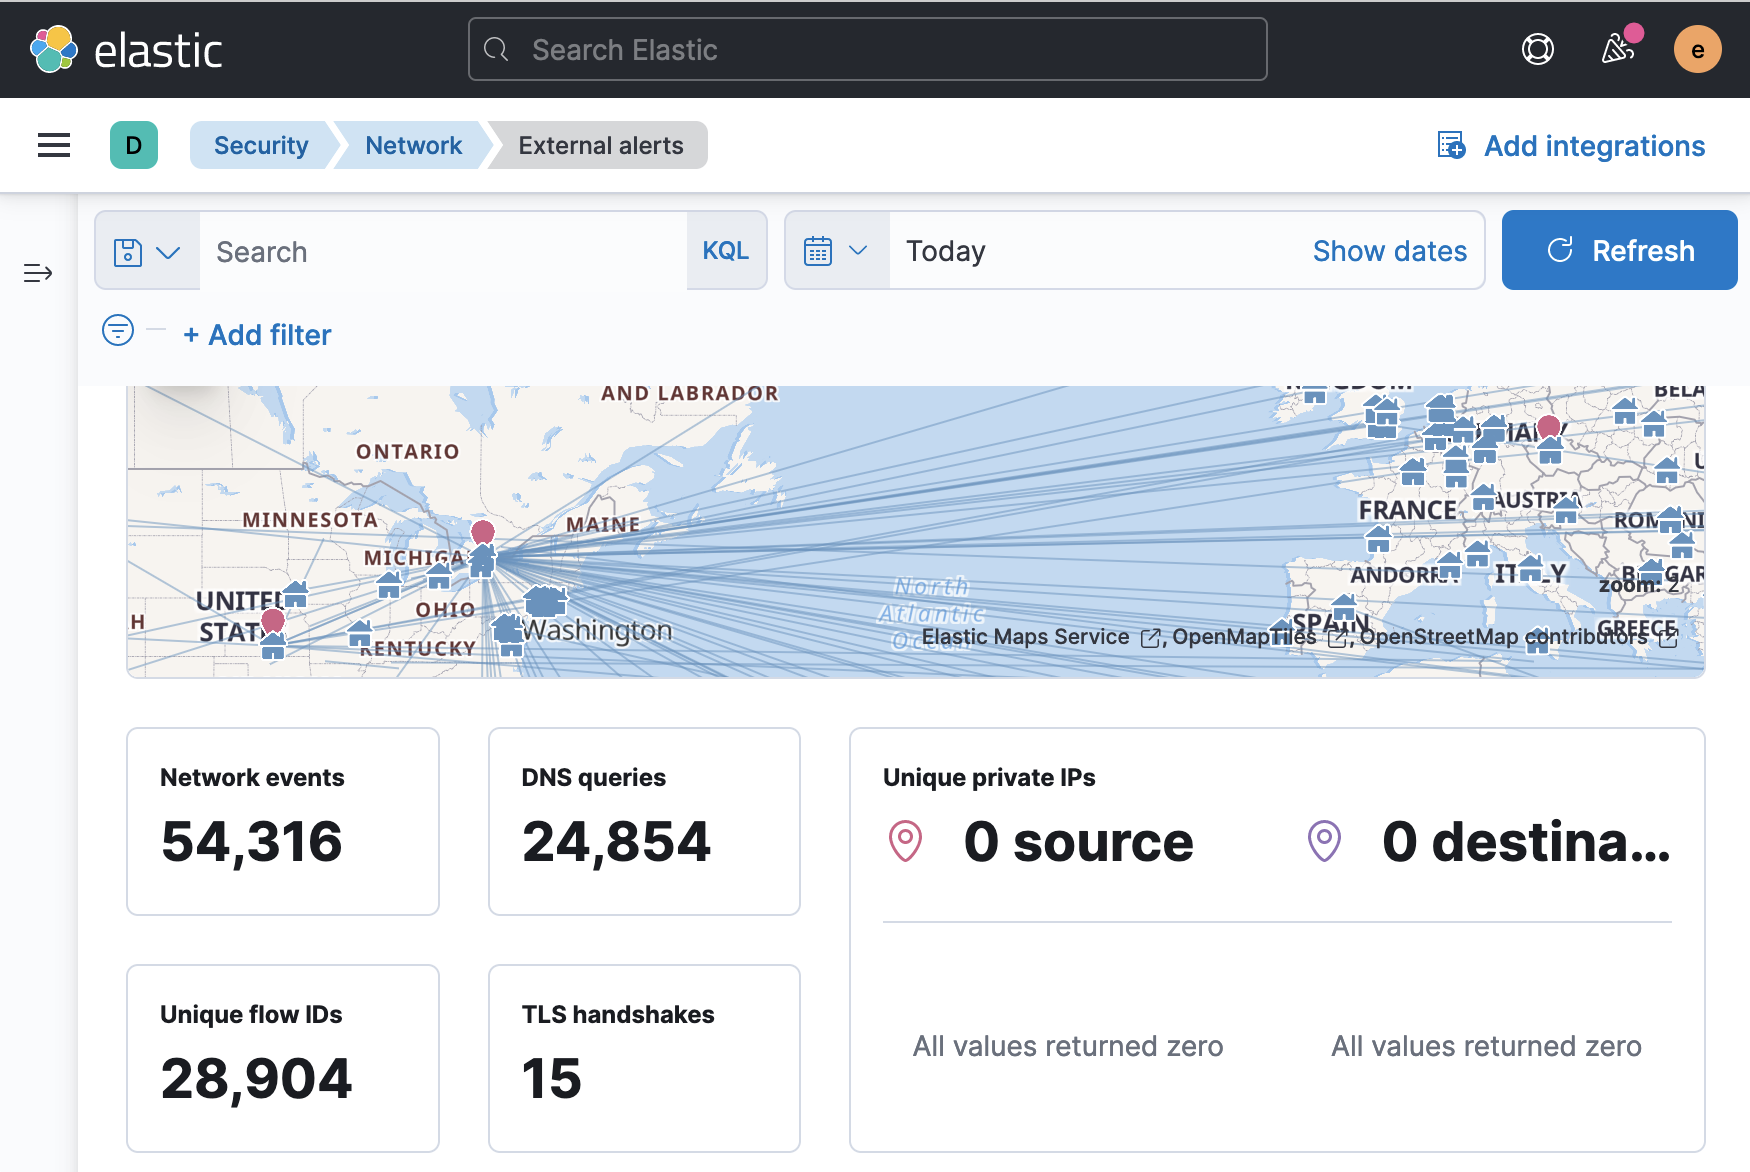Click the destination location pin icon

pos(1324,841)
